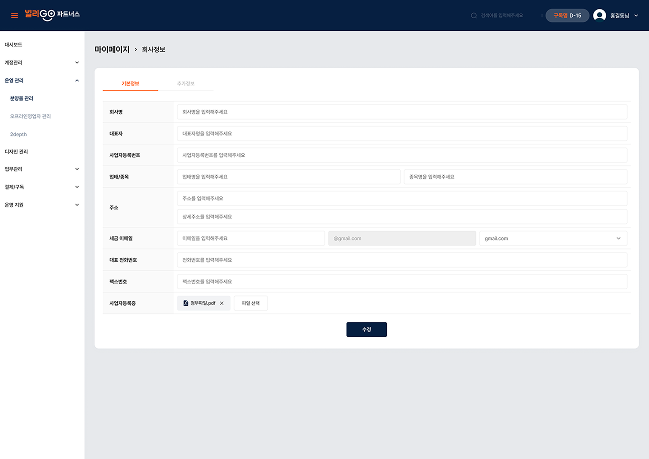The image size is (649, 459).
Task: Click the 주소 row label
Action: 113,207
